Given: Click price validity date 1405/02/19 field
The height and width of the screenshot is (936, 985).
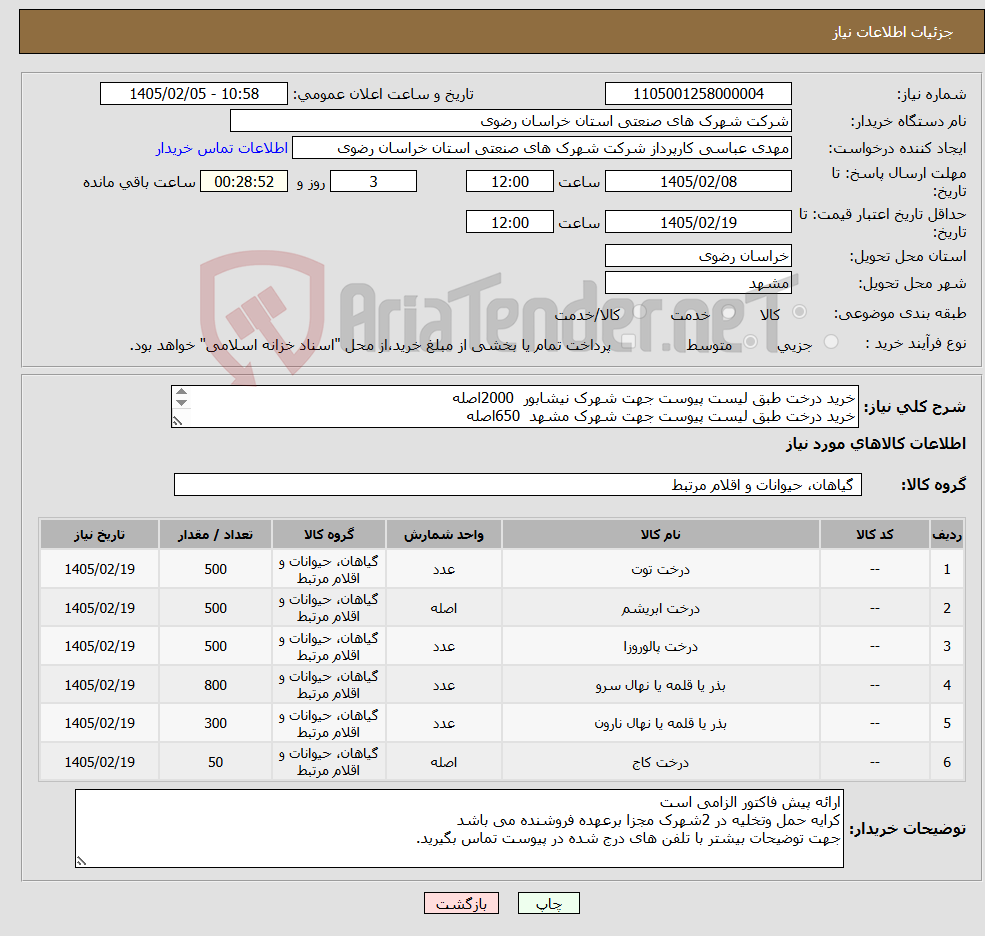Looking at the screenshot, I should pyautogui.click(x=698, y=222).
